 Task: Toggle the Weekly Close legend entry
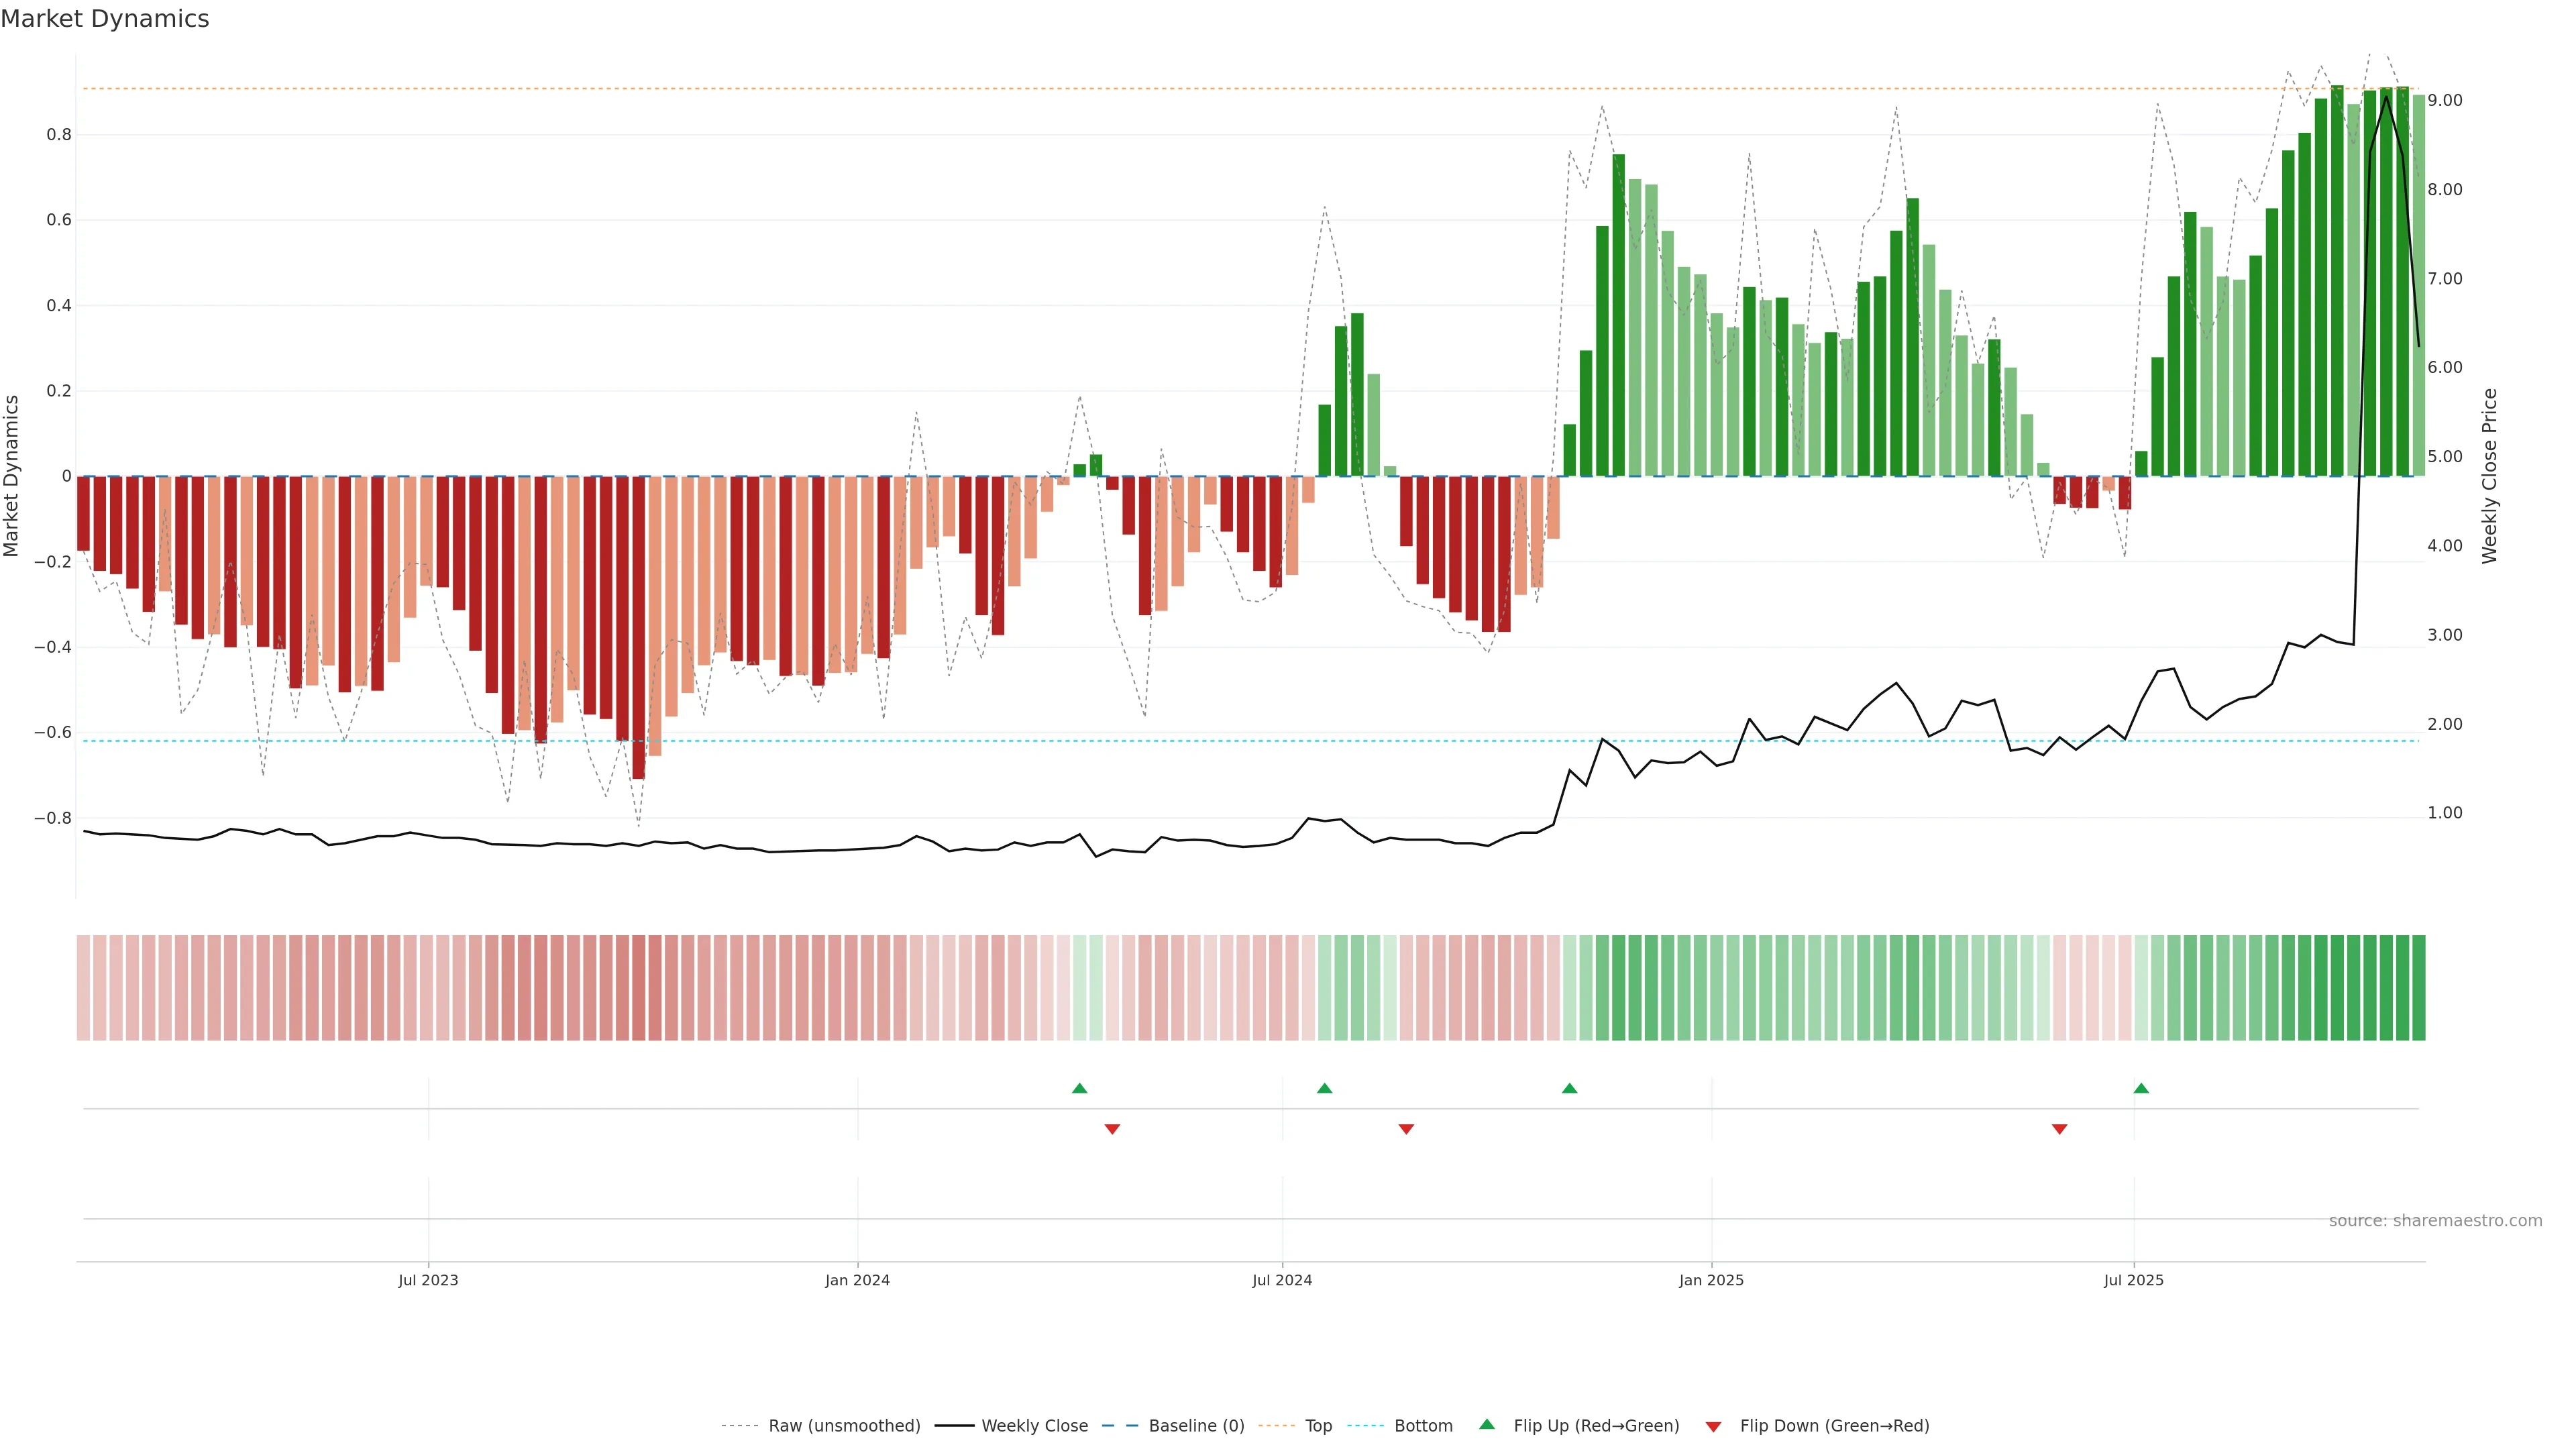(x=1034, y=1426)
